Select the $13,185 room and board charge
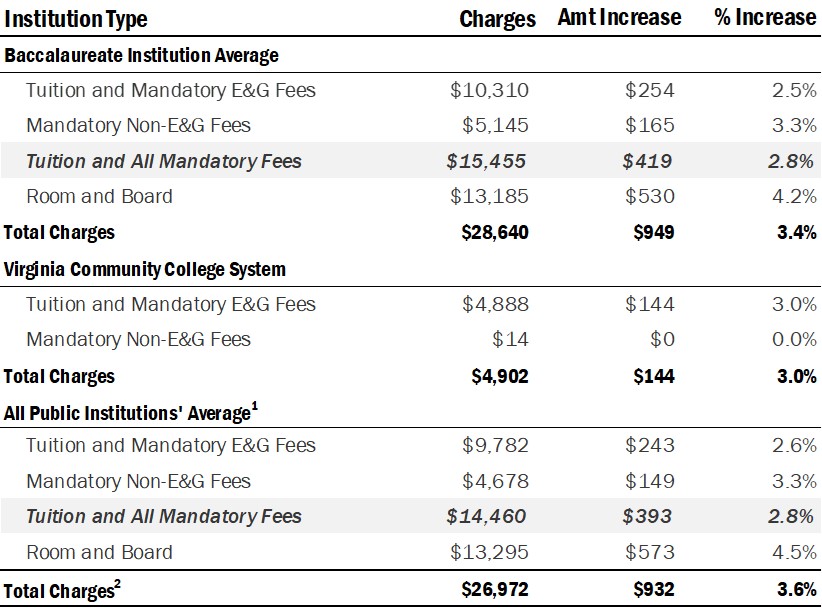The image size is (822, 608). coord(489,197)
